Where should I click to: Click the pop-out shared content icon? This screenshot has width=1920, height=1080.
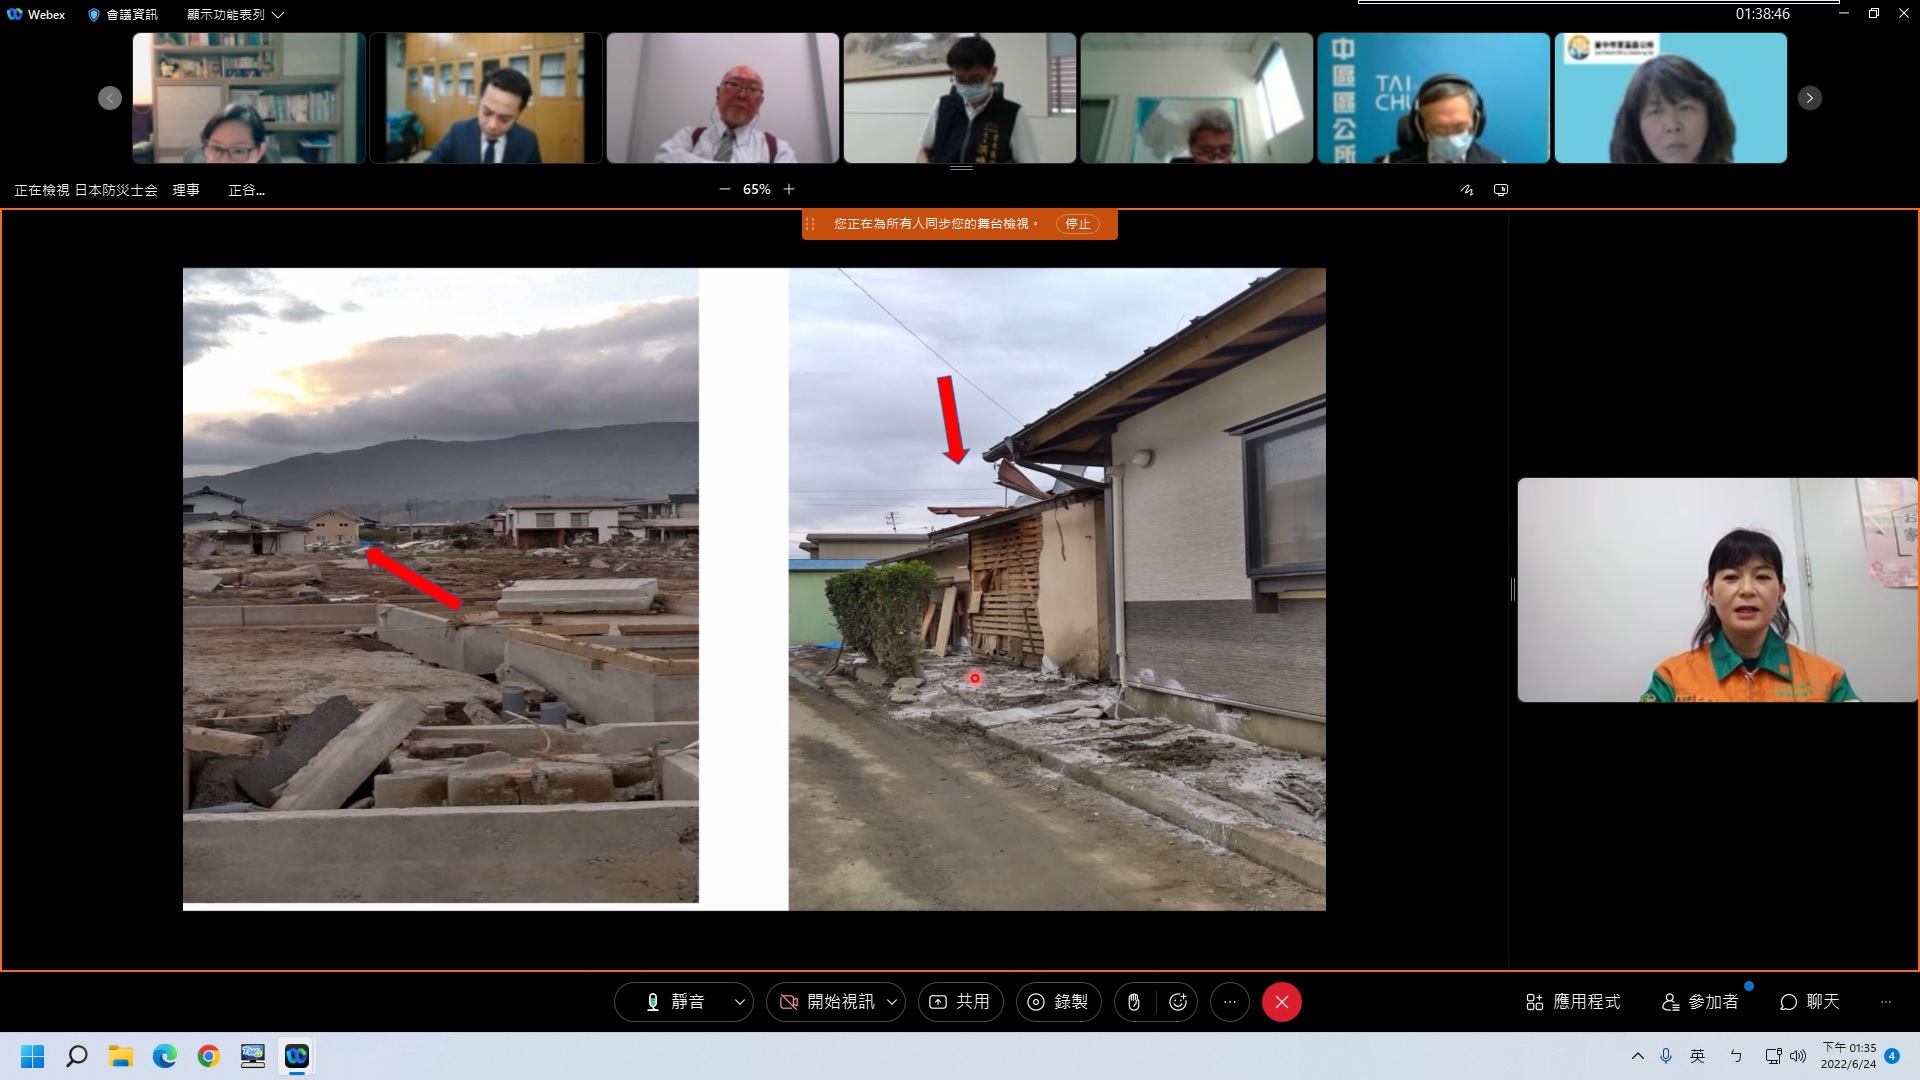click(x=1501, y=190)
